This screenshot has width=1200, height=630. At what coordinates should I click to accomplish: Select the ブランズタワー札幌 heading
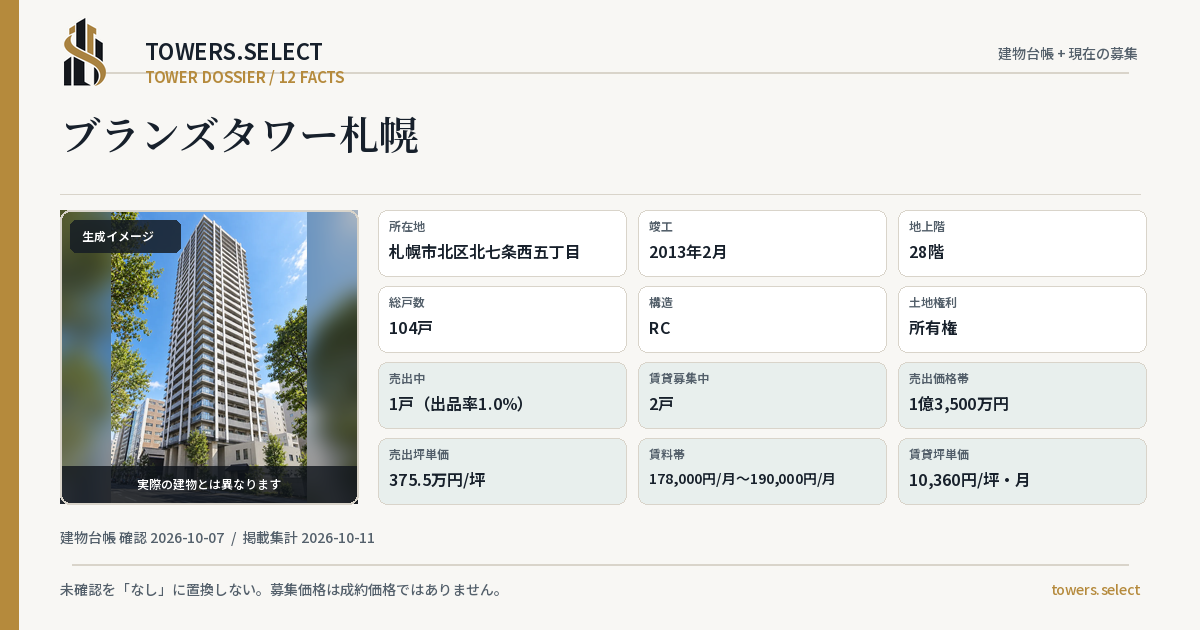240,136
